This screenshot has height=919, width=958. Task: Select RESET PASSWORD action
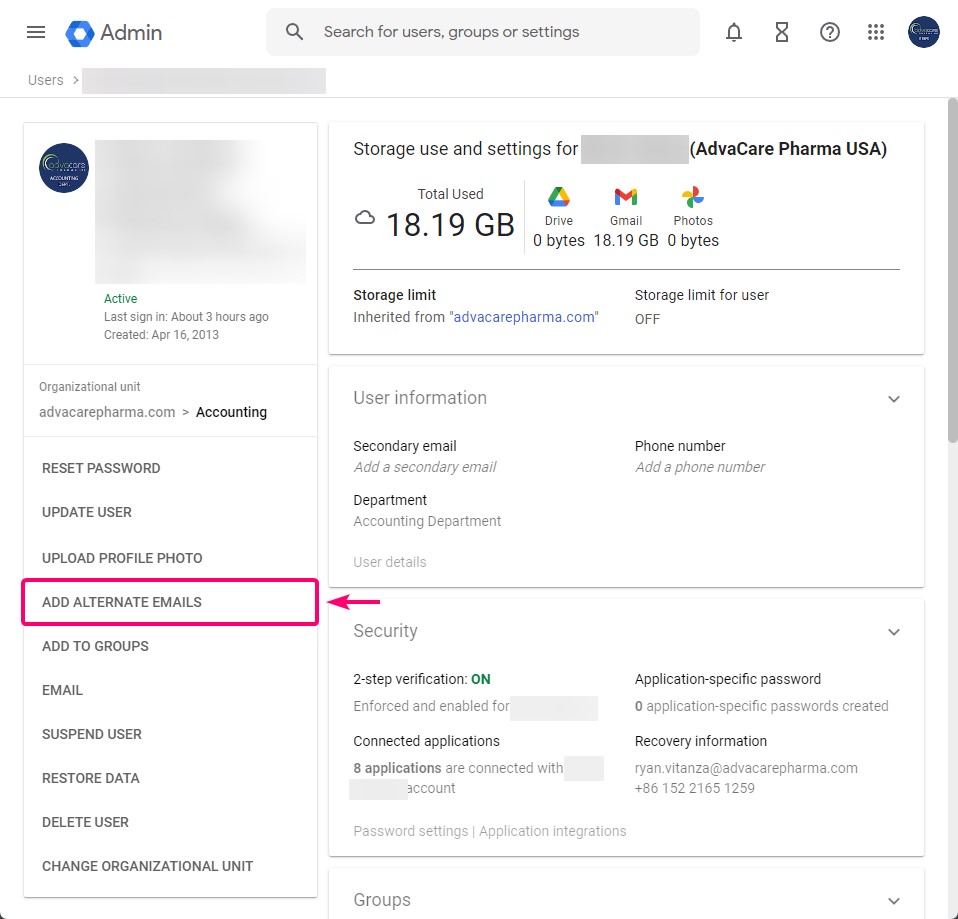[x=101, y=468]
